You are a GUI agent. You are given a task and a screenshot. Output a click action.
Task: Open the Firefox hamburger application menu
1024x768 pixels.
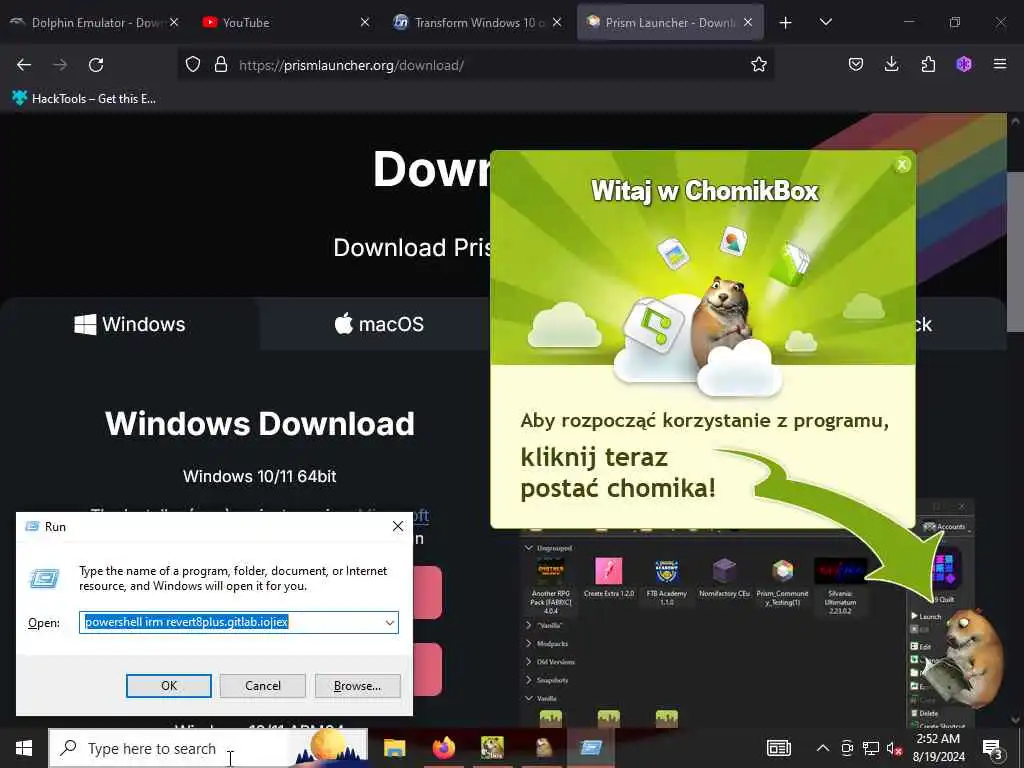click(1000, 65)
